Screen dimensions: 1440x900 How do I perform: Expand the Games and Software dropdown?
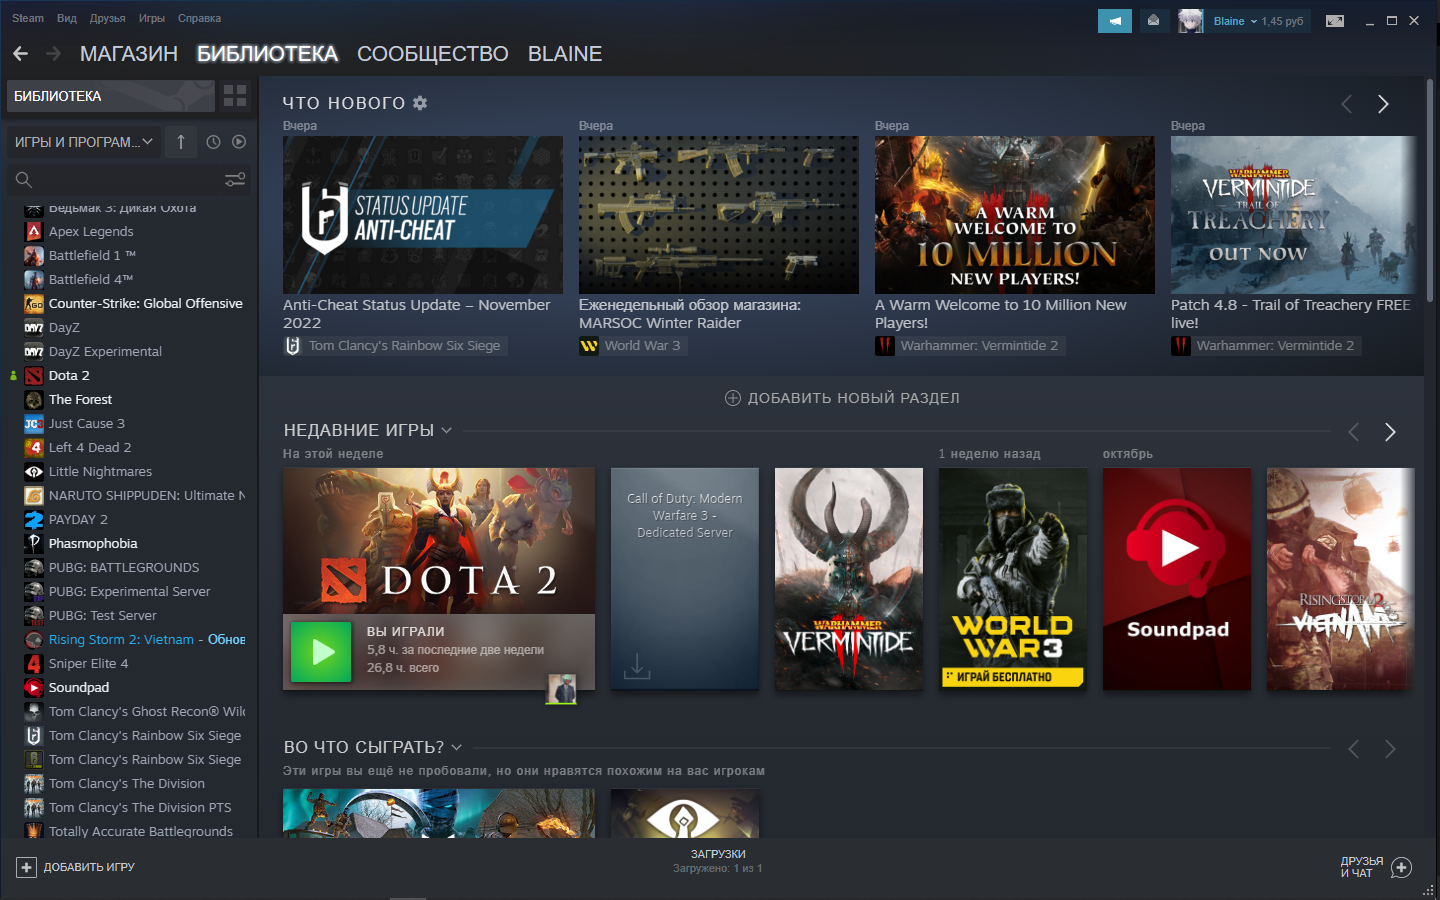click(x=84, y=142)
